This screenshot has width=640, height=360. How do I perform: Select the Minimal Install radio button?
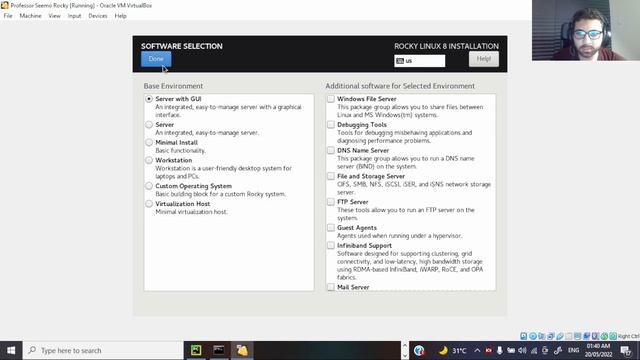point(149,142)
